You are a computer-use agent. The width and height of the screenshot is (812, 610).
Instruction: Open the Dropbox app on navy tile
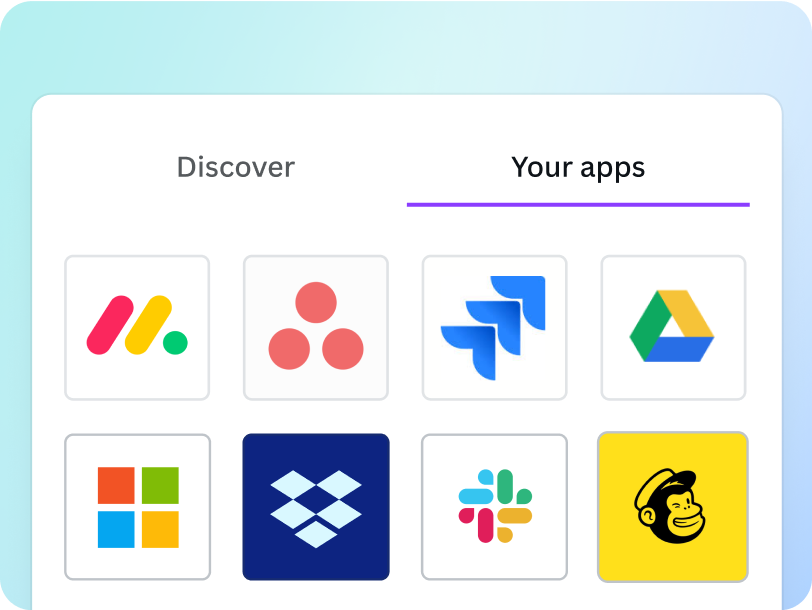click(316, 507)
